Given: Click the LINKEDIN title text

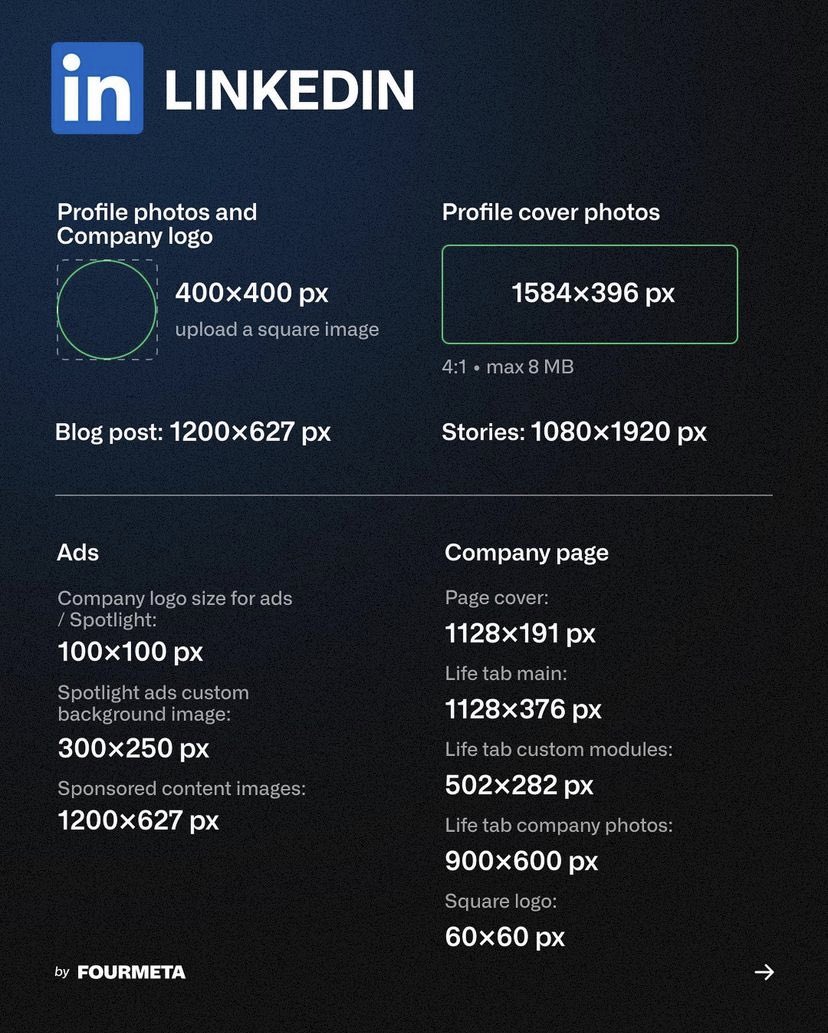Looking at the screenshot, I should click(289, 90).
